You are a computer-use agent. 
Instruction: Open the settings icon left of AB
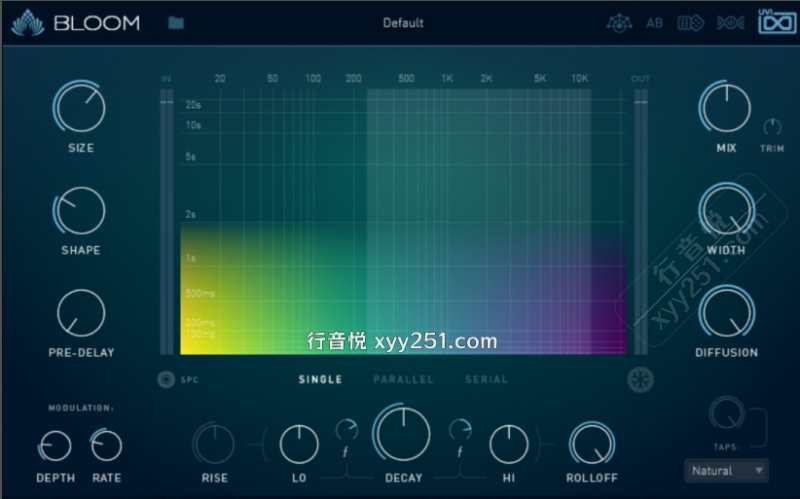pos(619,23)
